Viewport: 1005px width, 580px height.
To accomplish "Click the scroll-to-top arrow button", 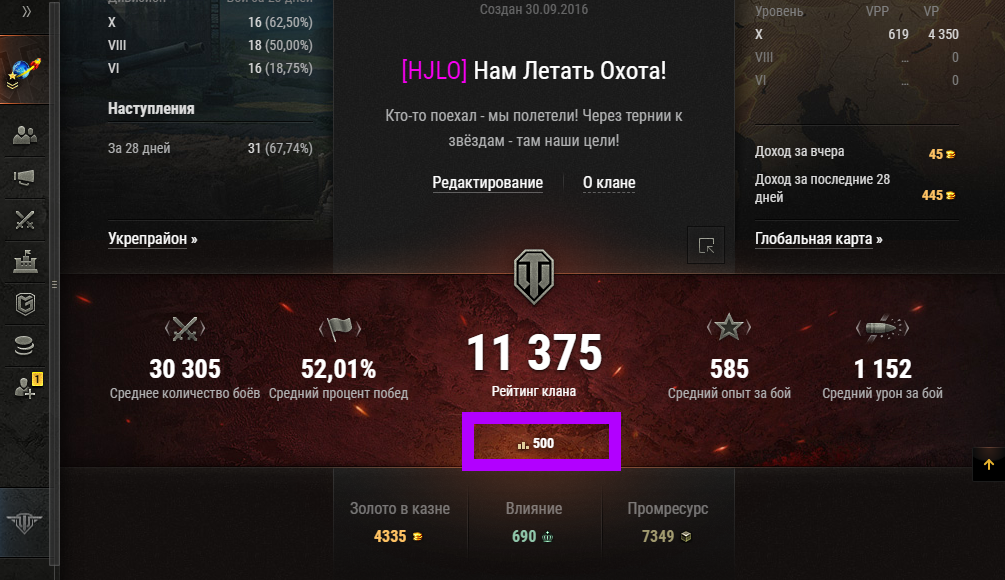I will coord(988,464).
